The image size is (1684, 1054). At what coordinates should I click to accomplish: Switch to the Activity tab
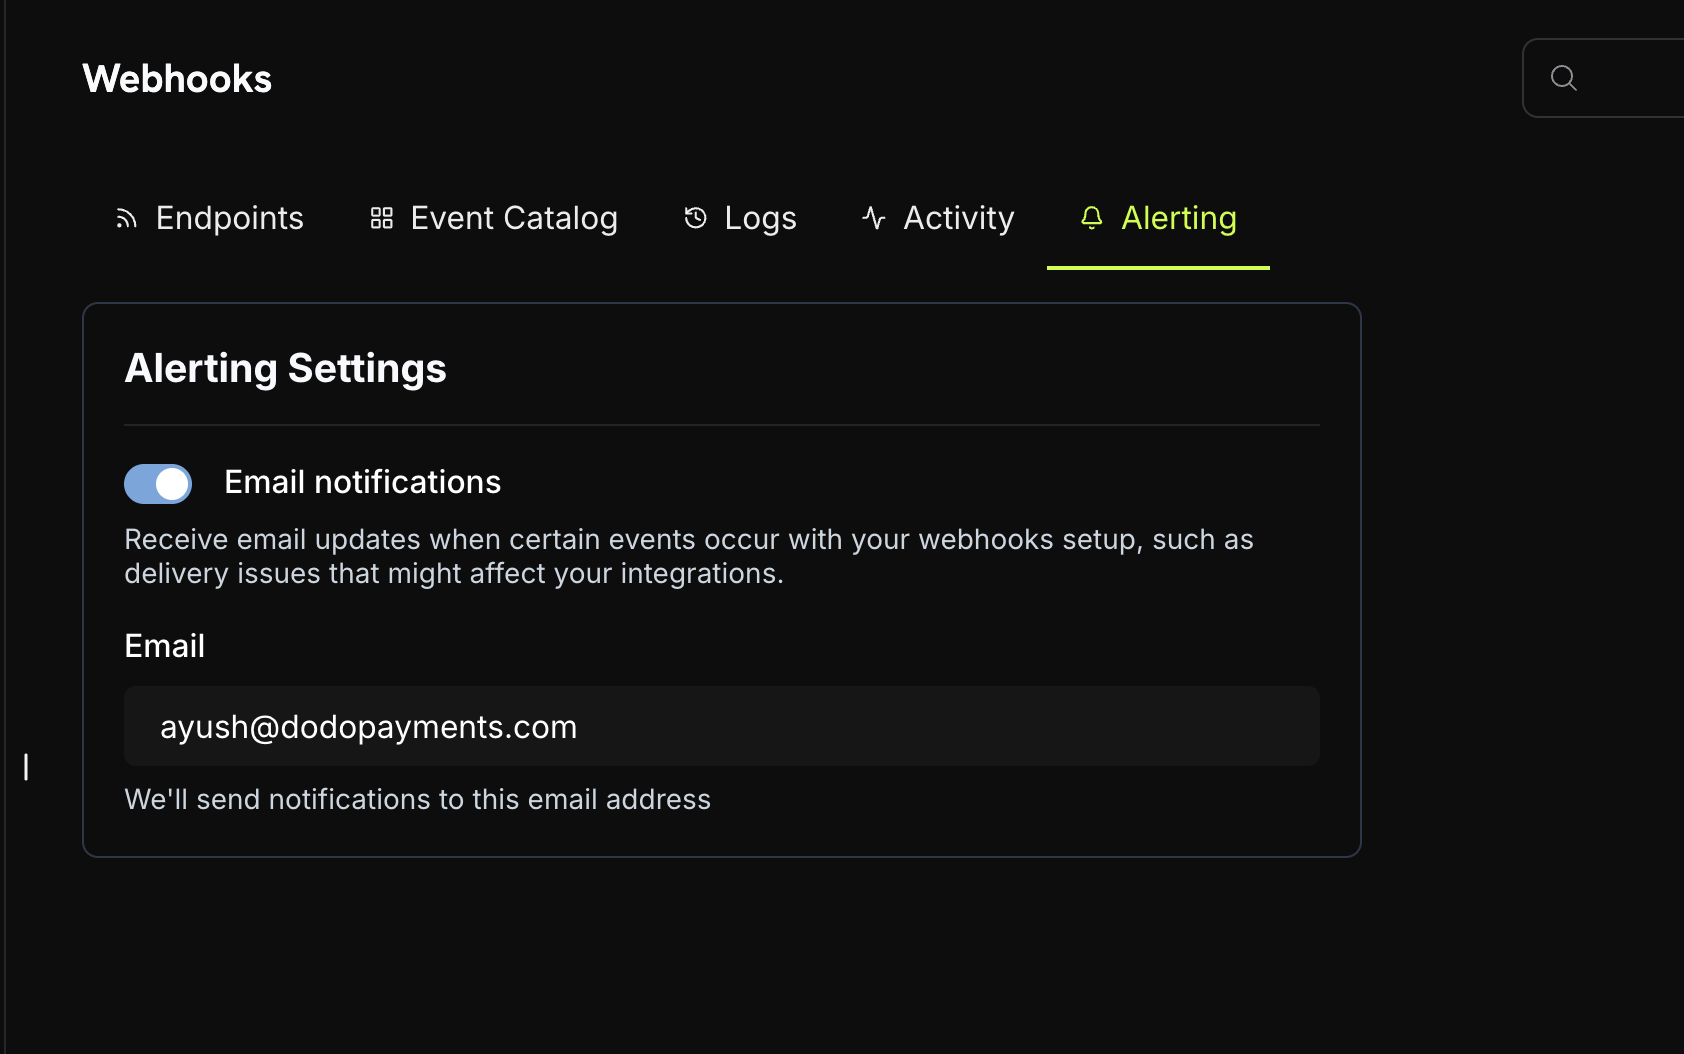point(957,217)
